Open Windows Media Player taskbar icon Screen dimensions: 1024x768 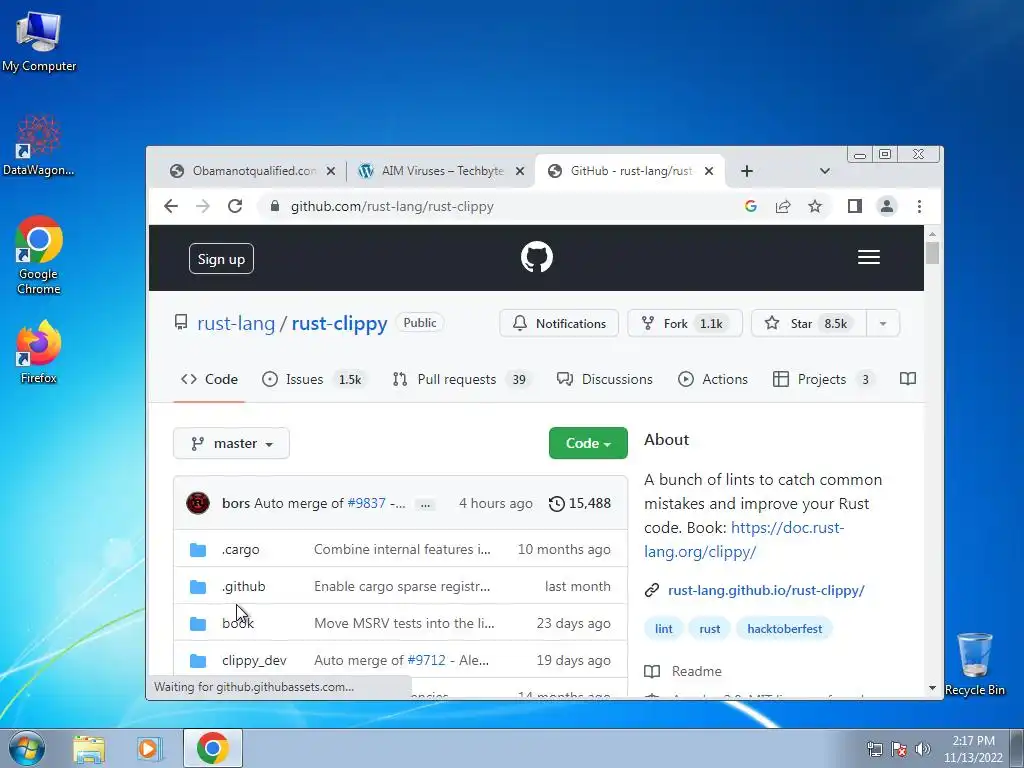149,749
